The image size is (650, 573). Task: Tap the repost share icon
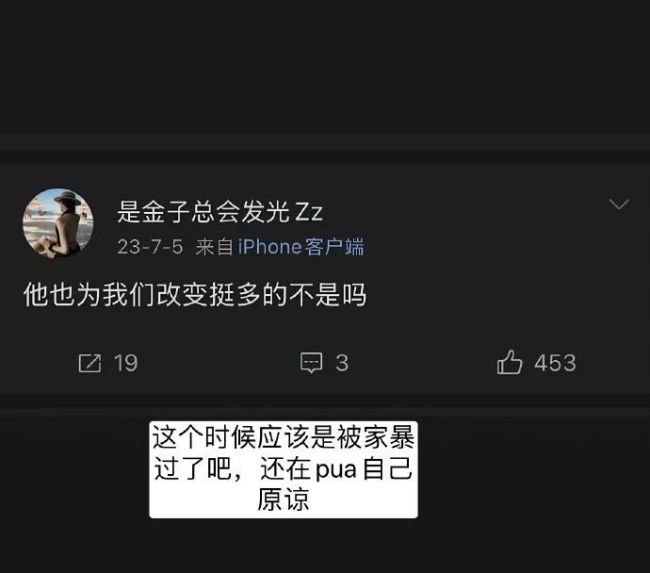coord(90,363)
